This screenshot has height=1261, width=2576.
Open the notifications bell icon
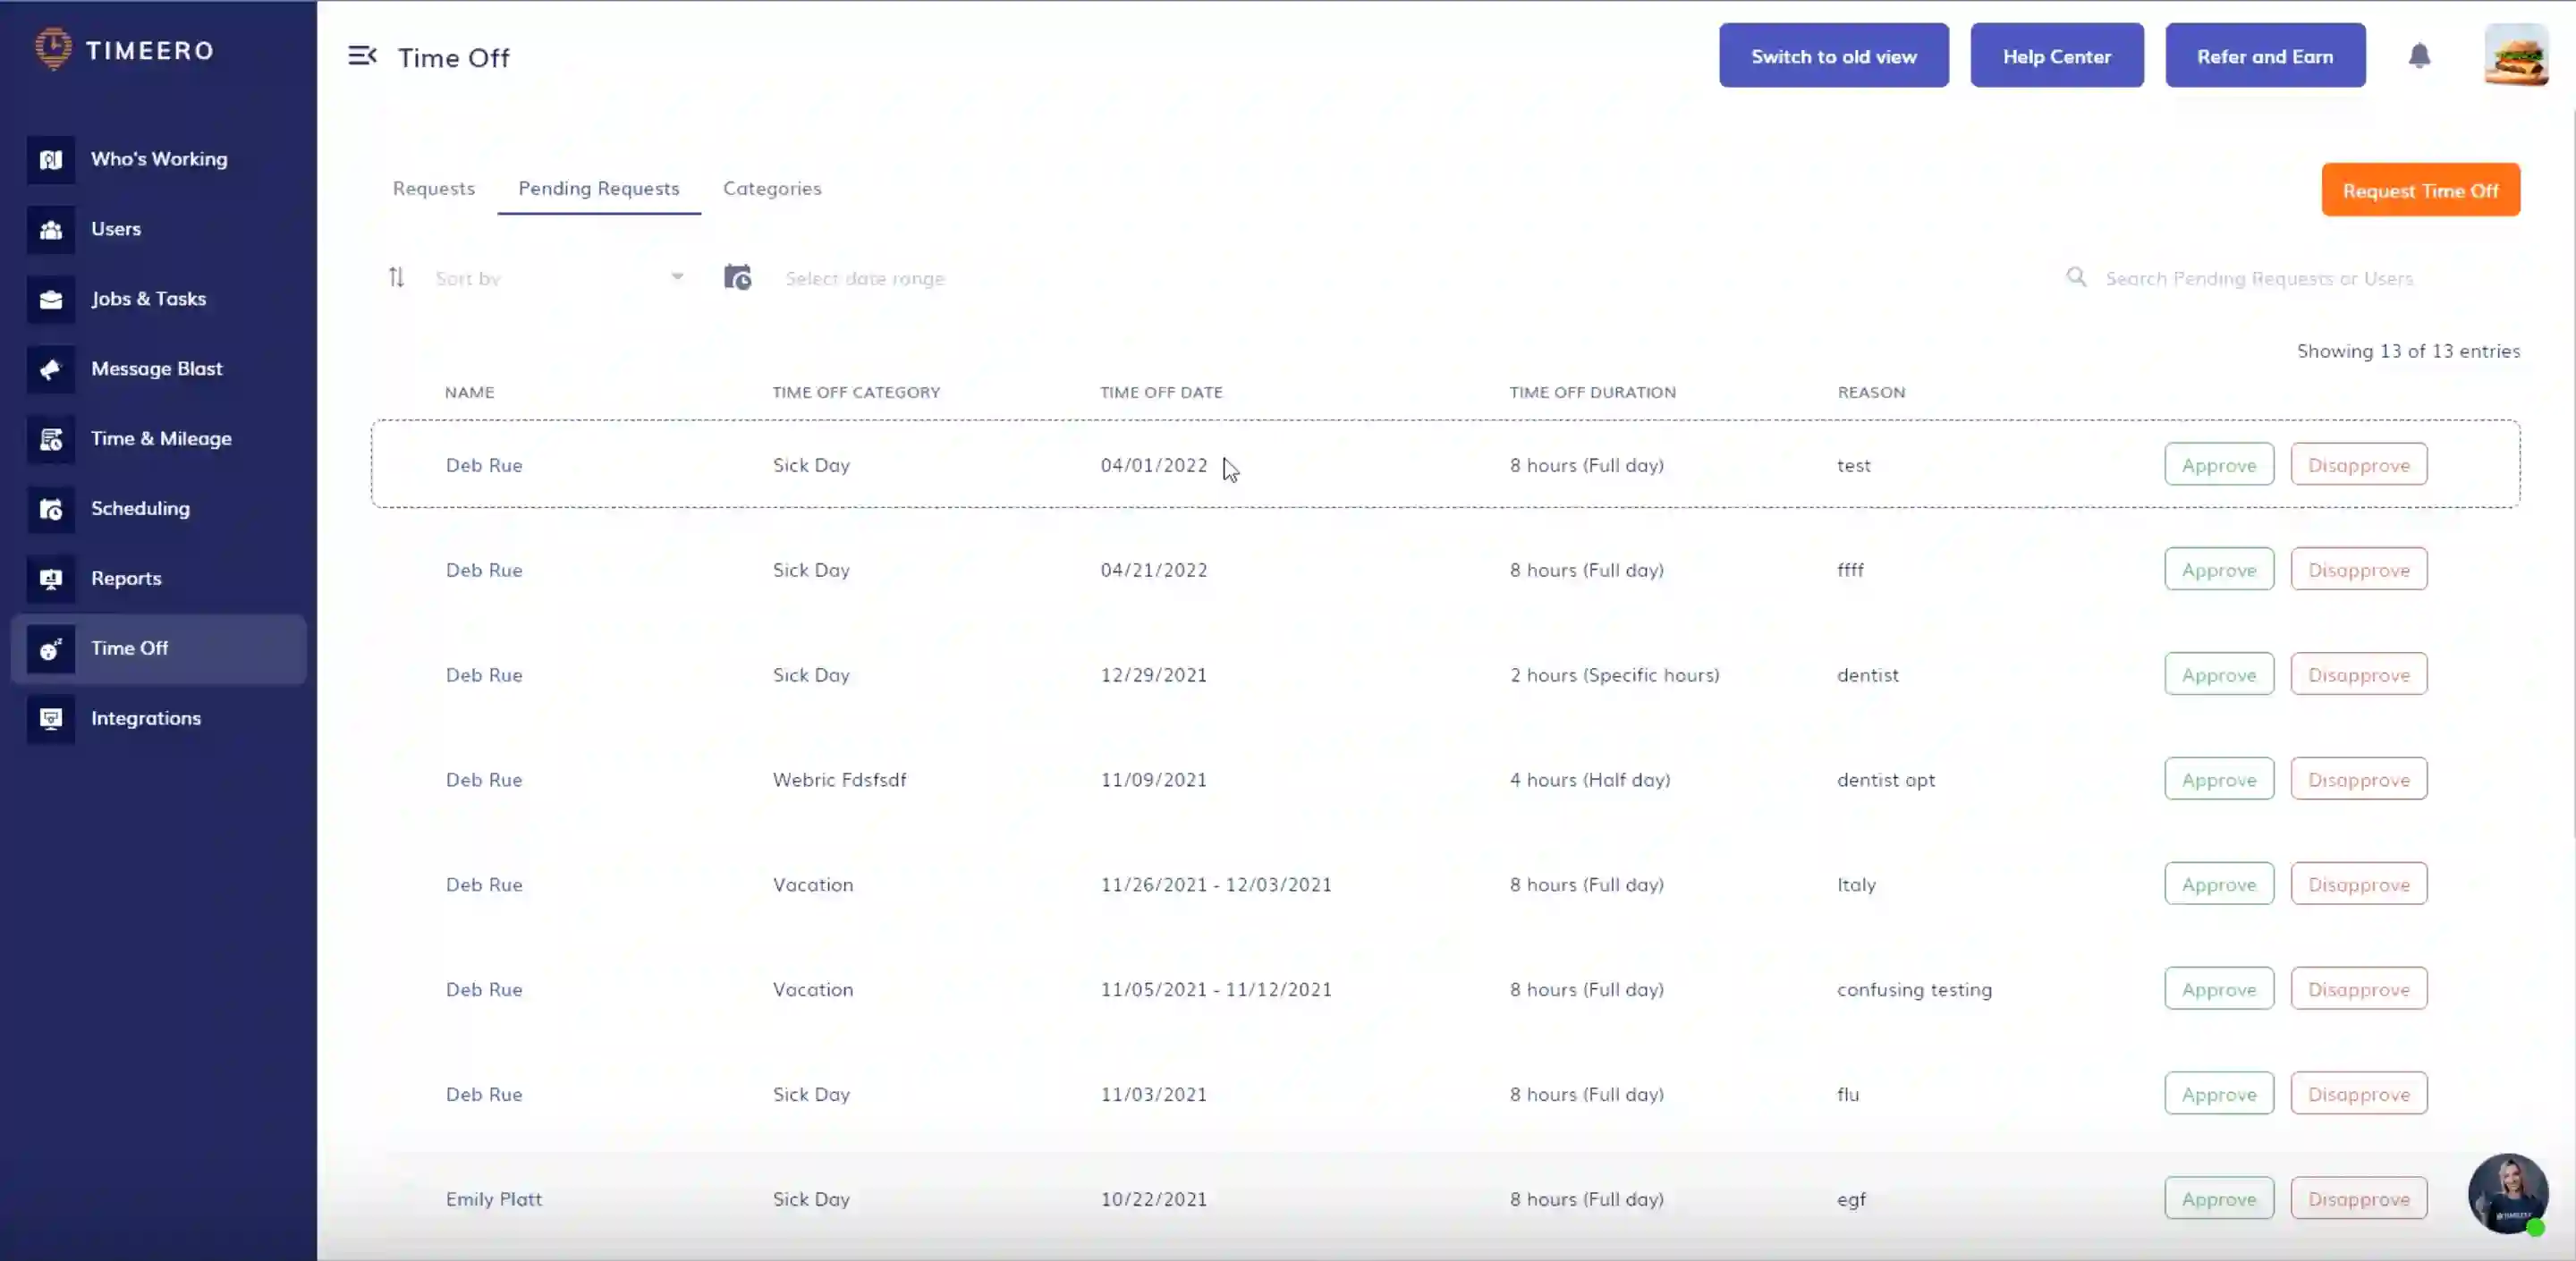click(x=2419, y=56)
